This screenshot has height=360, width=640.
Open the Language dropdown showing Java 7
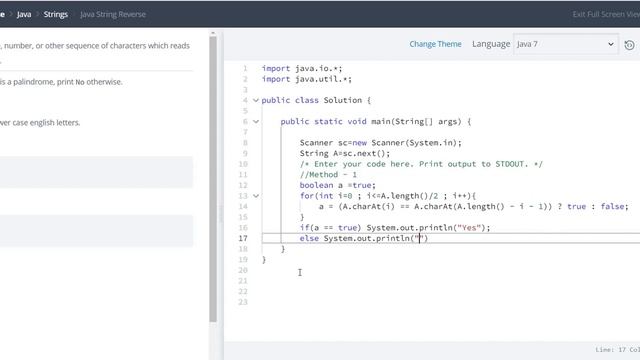[x=566, y=44]
